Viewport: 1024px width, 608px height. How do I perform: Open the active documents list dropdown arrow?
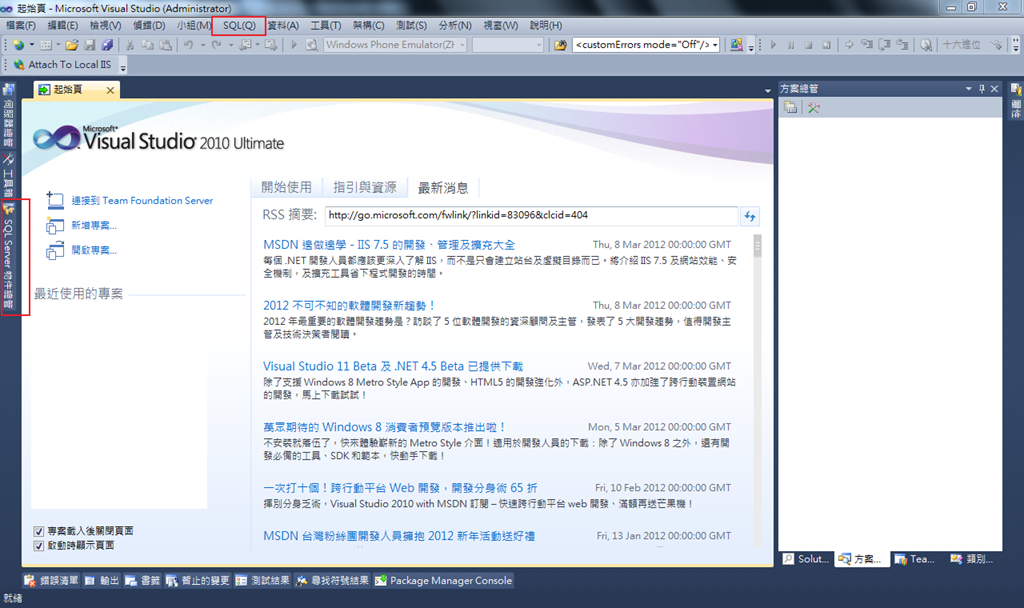767,90
